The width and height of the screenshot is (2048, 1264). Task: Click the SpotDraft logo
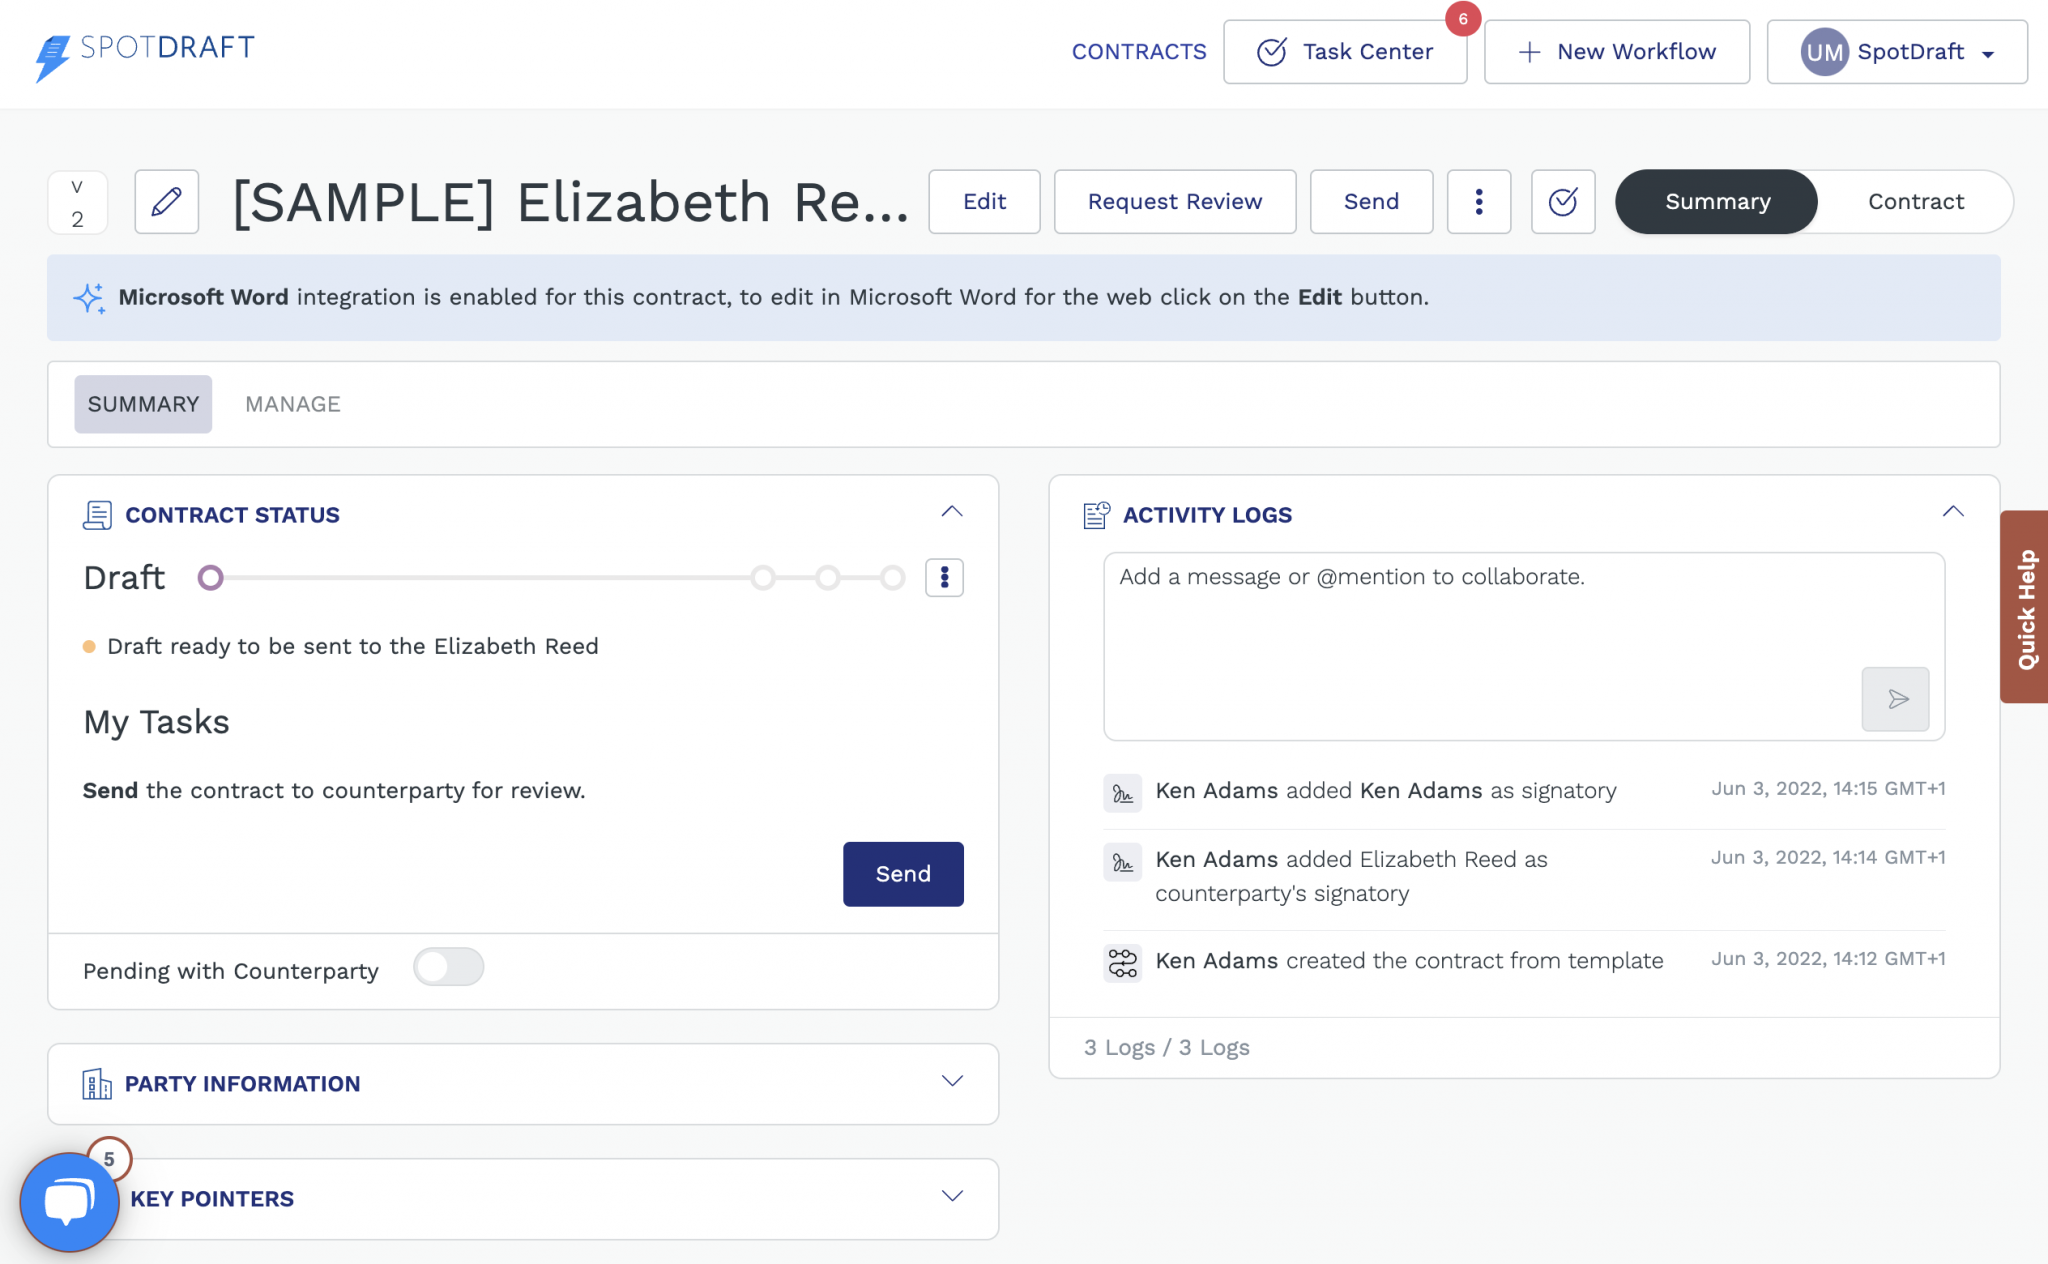[144, 49]
